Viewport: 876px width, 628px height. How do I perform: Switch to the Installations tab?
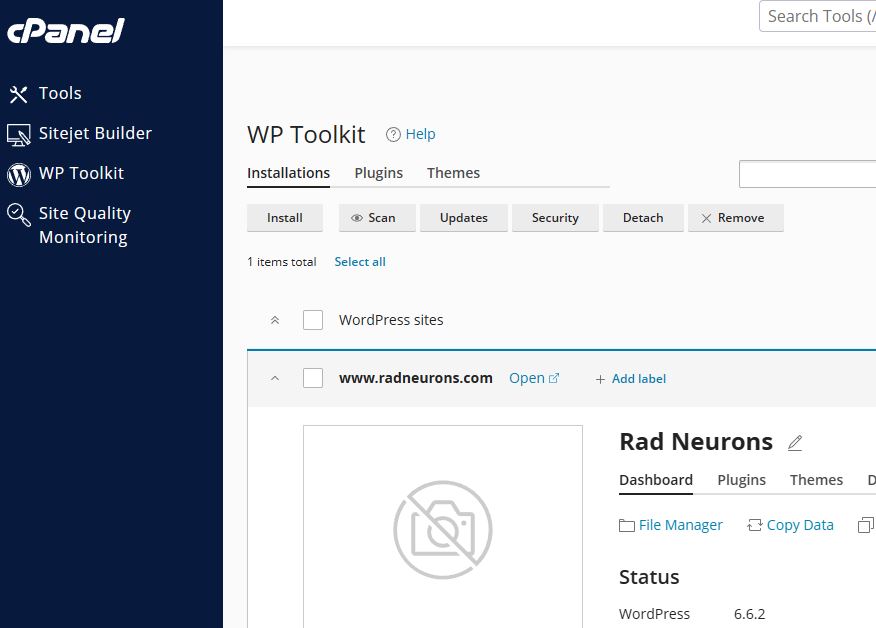coord(288,173)
